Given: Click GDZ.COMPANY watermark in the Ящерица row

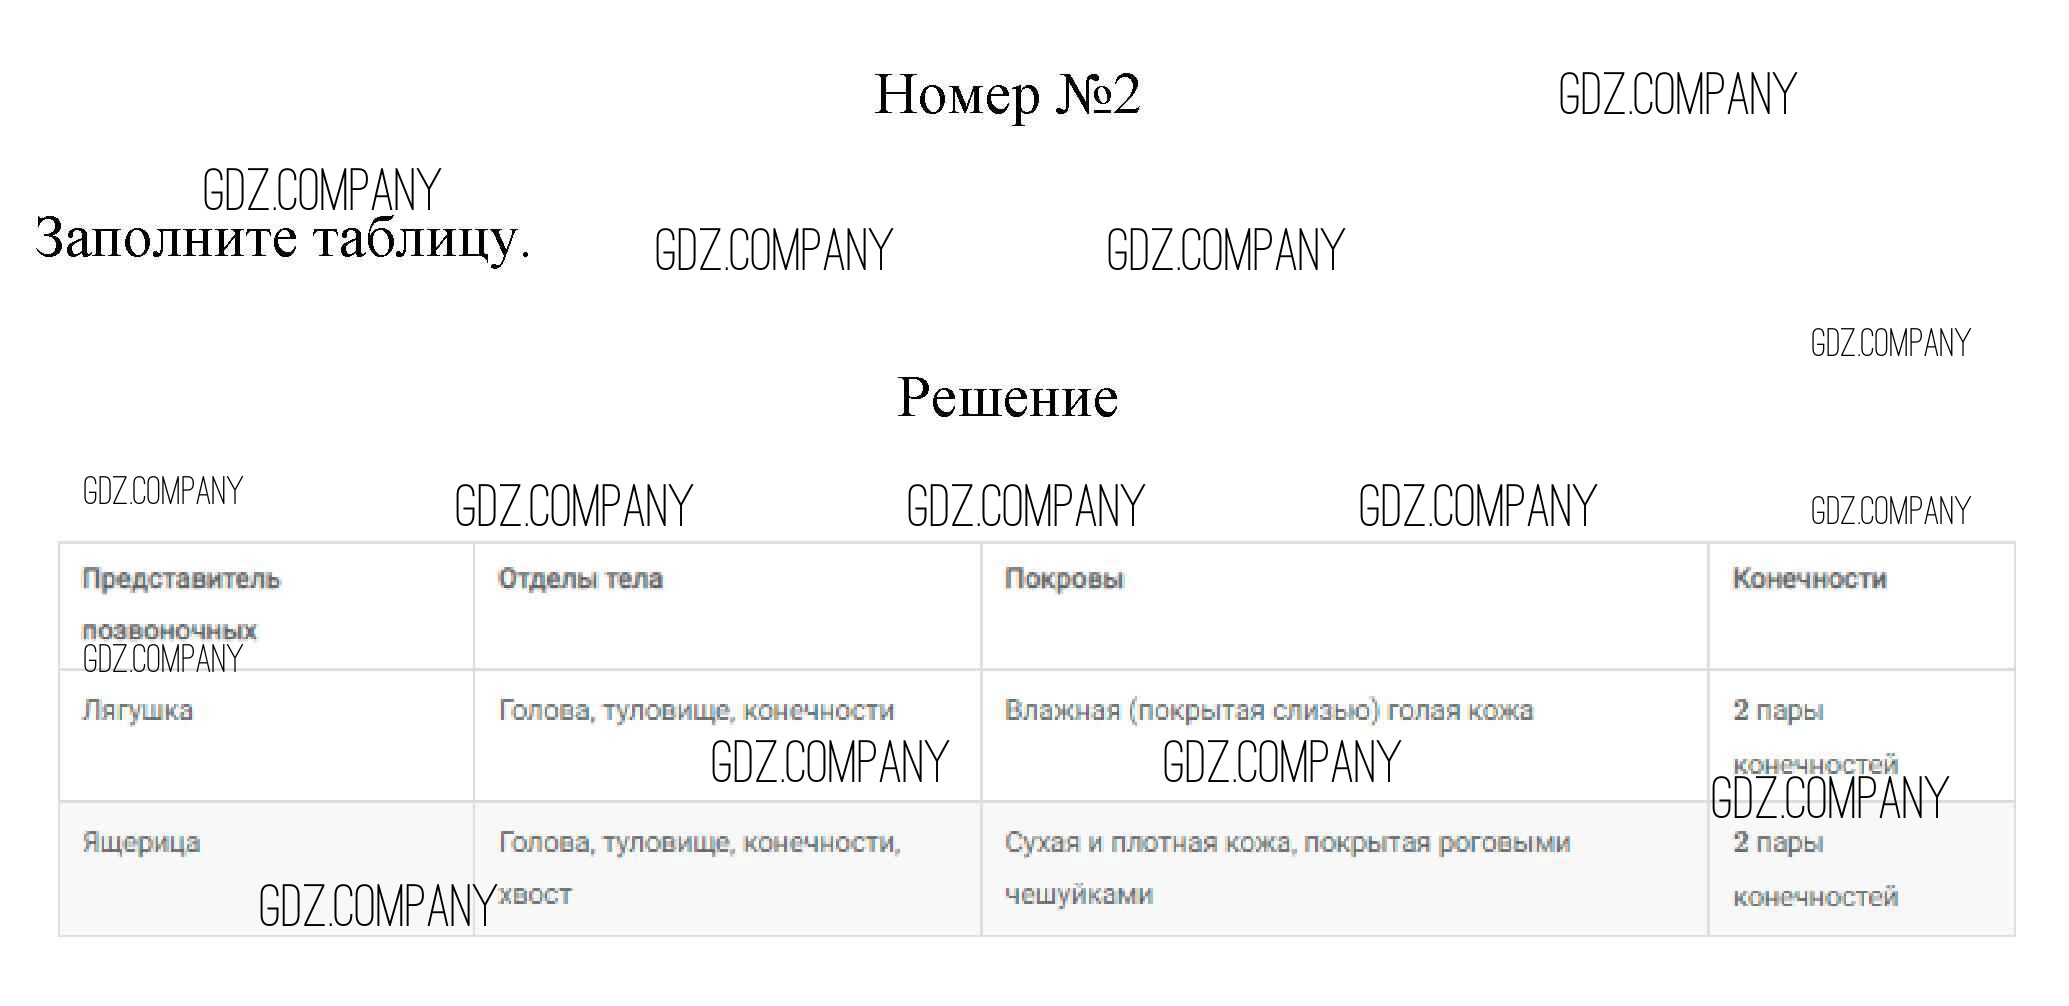Looking at the screenshot, I should (x=377, y=906).
